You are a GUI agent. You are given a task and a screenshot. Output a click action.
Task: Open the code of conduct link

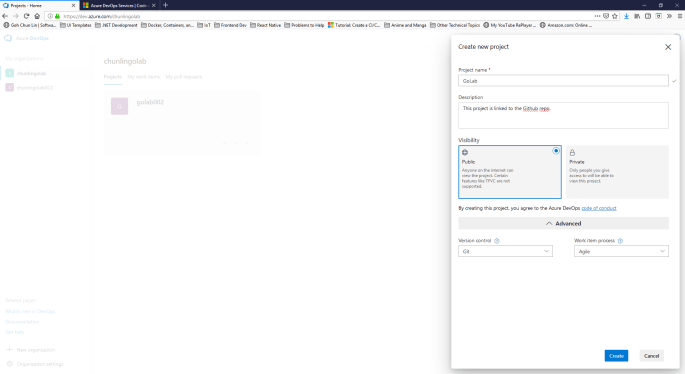(x=599, y=208)
